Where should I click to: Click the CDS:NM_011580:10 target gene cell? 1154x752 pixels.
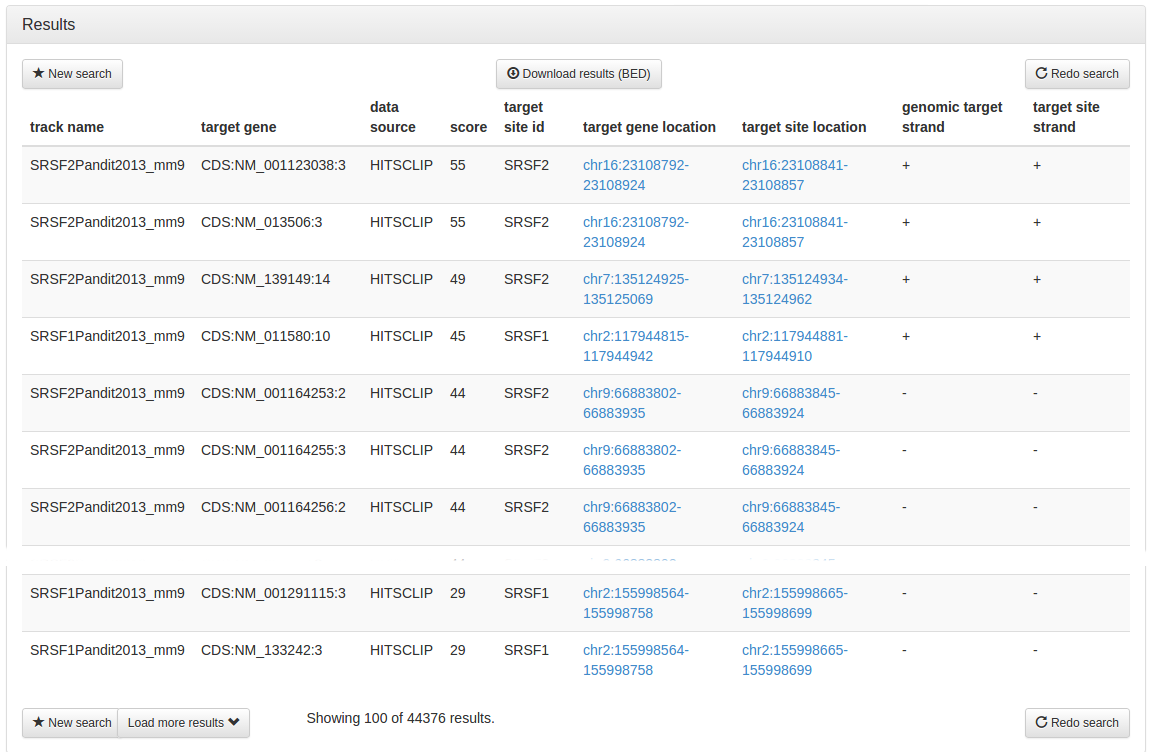coord(266,336)
